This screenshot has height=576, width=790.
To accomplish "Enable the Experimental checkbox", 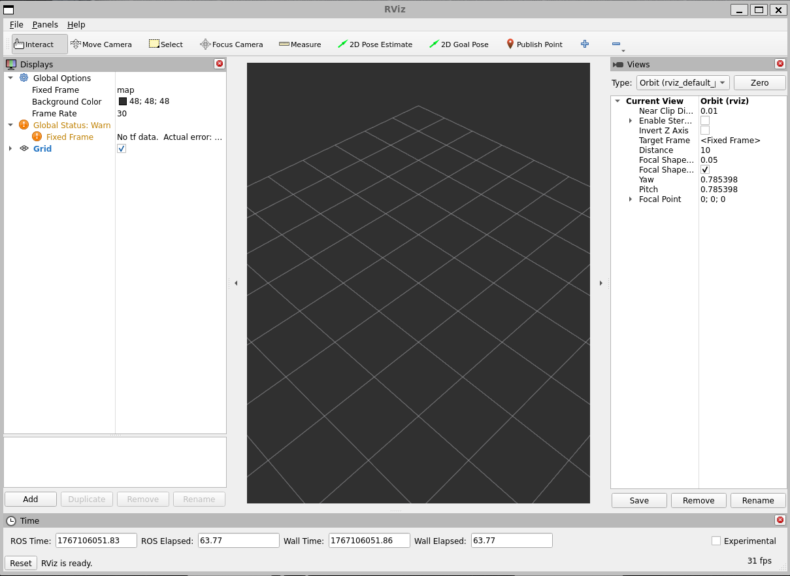I will coord(716,541).
